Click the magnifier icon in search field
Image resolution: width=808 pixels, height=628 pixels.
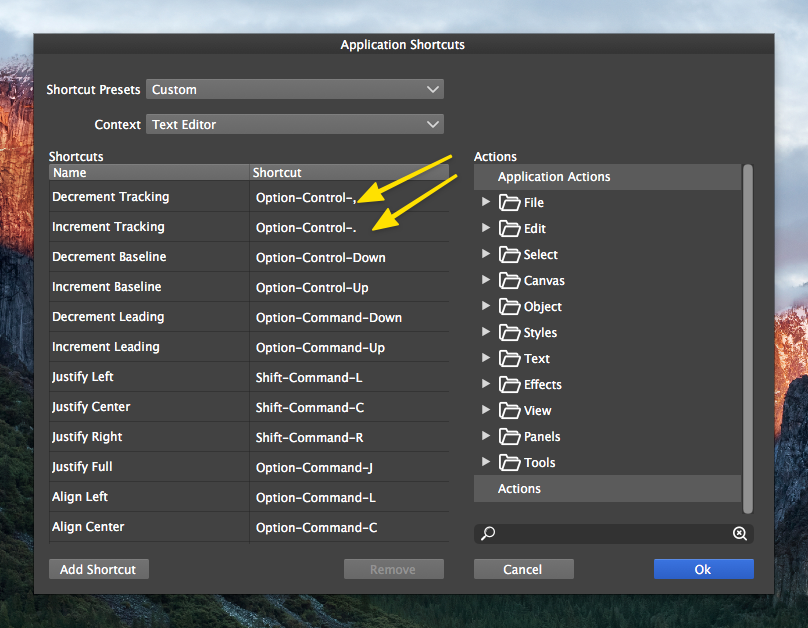[x=488, y=534]
